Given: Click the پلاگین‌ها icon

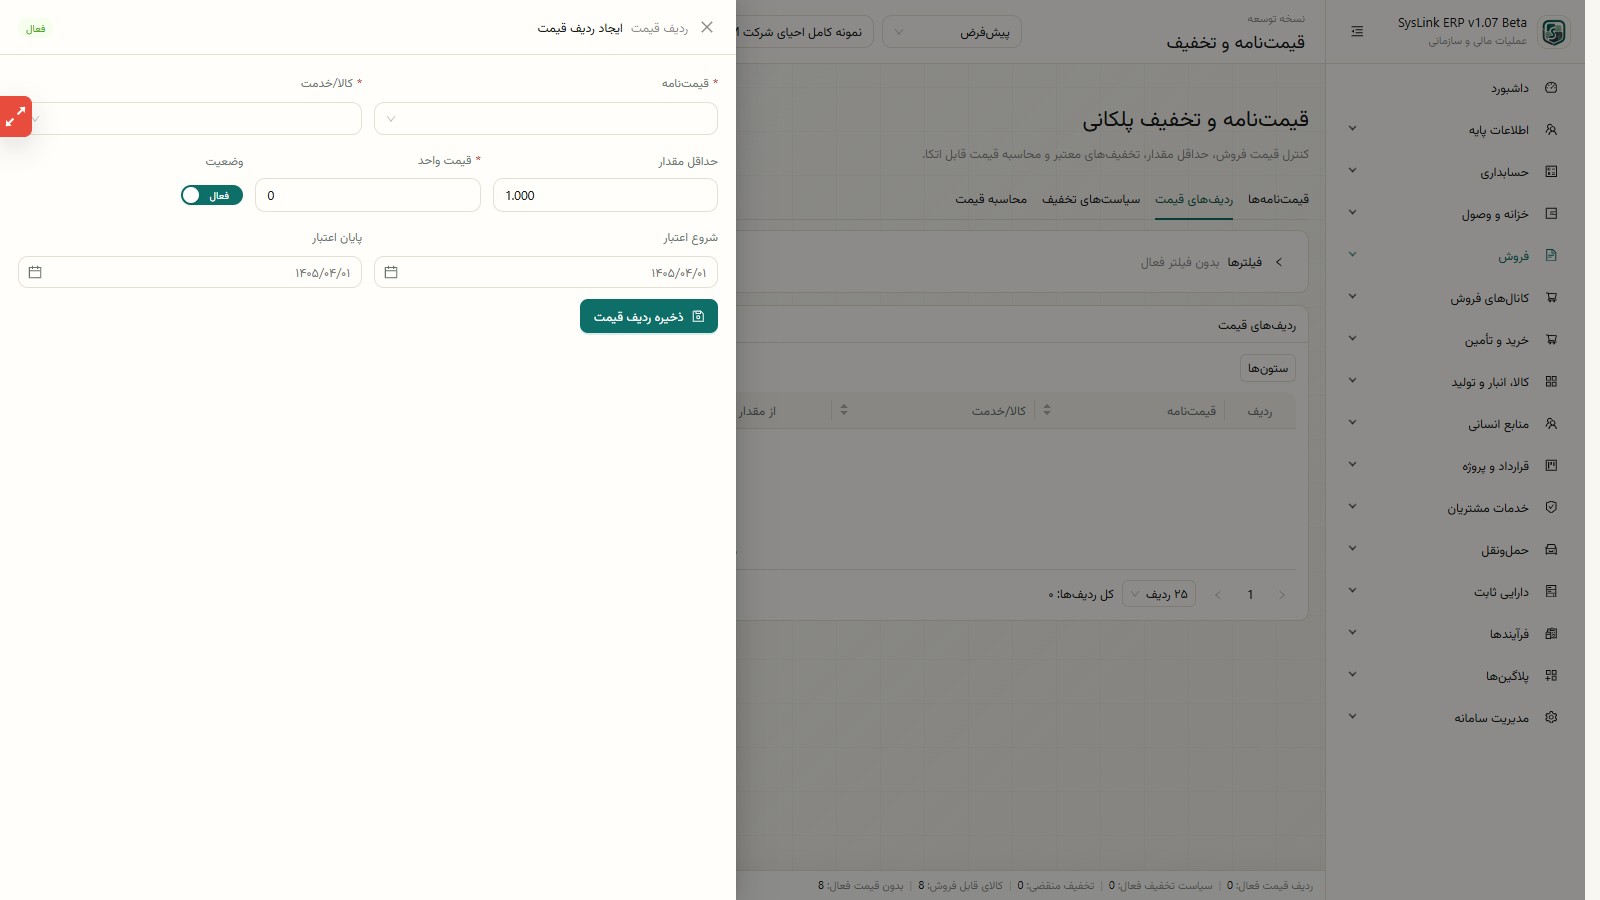Looking at the screenshot, I should point(1551,676).
